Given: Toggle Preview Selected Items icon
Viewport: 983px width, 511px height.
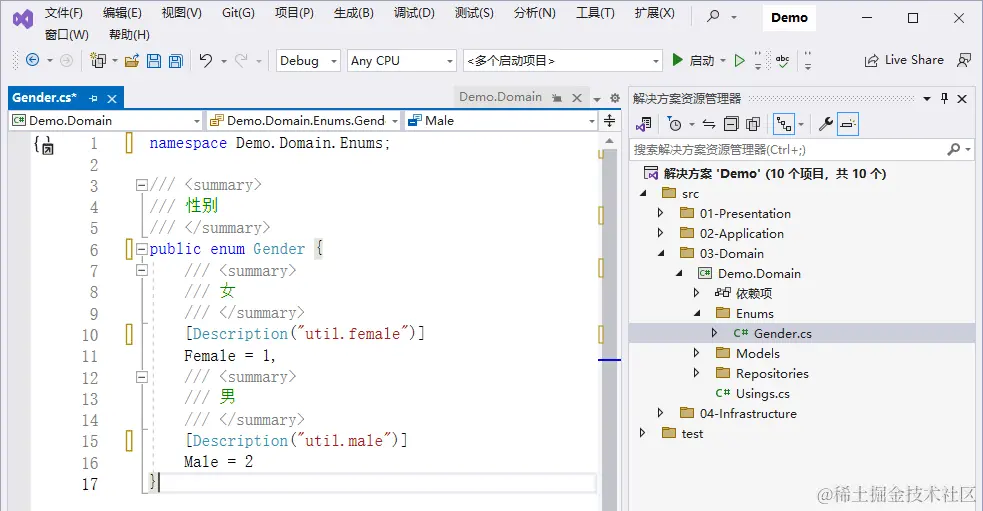Looking at the screenshot, I should pyautogui.click(x=848, y=124).
